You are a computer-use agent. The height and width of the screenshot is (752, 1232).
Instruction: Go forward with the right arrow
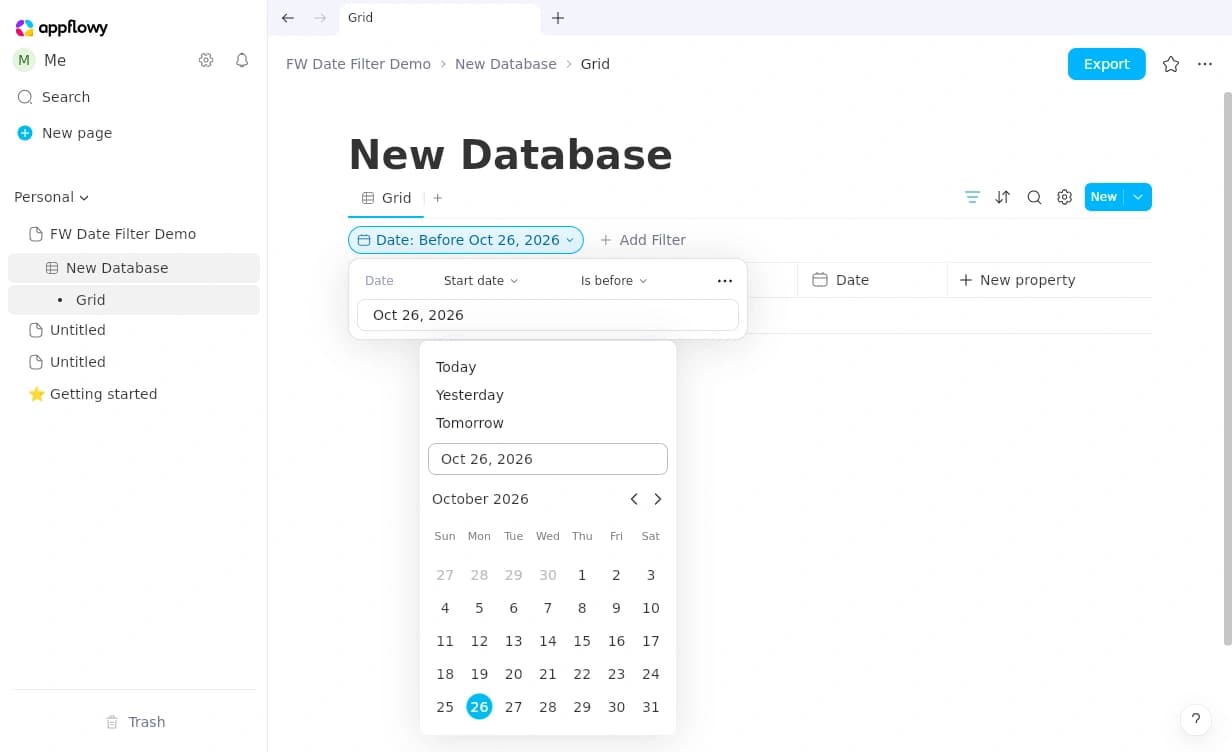pyautogui.click(x=320, y=18)
